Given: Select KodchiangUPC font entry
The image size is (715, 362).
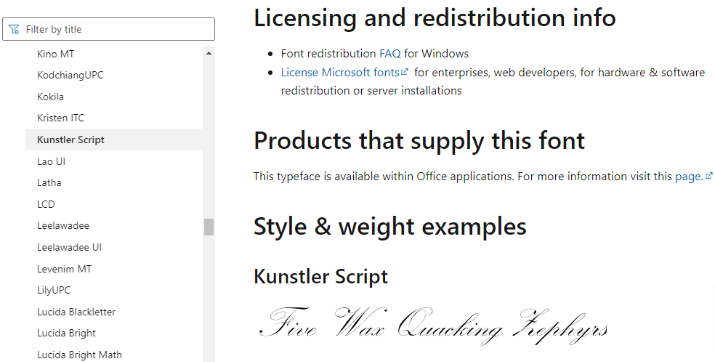Looking at the screenshot, I should (70, 75).
